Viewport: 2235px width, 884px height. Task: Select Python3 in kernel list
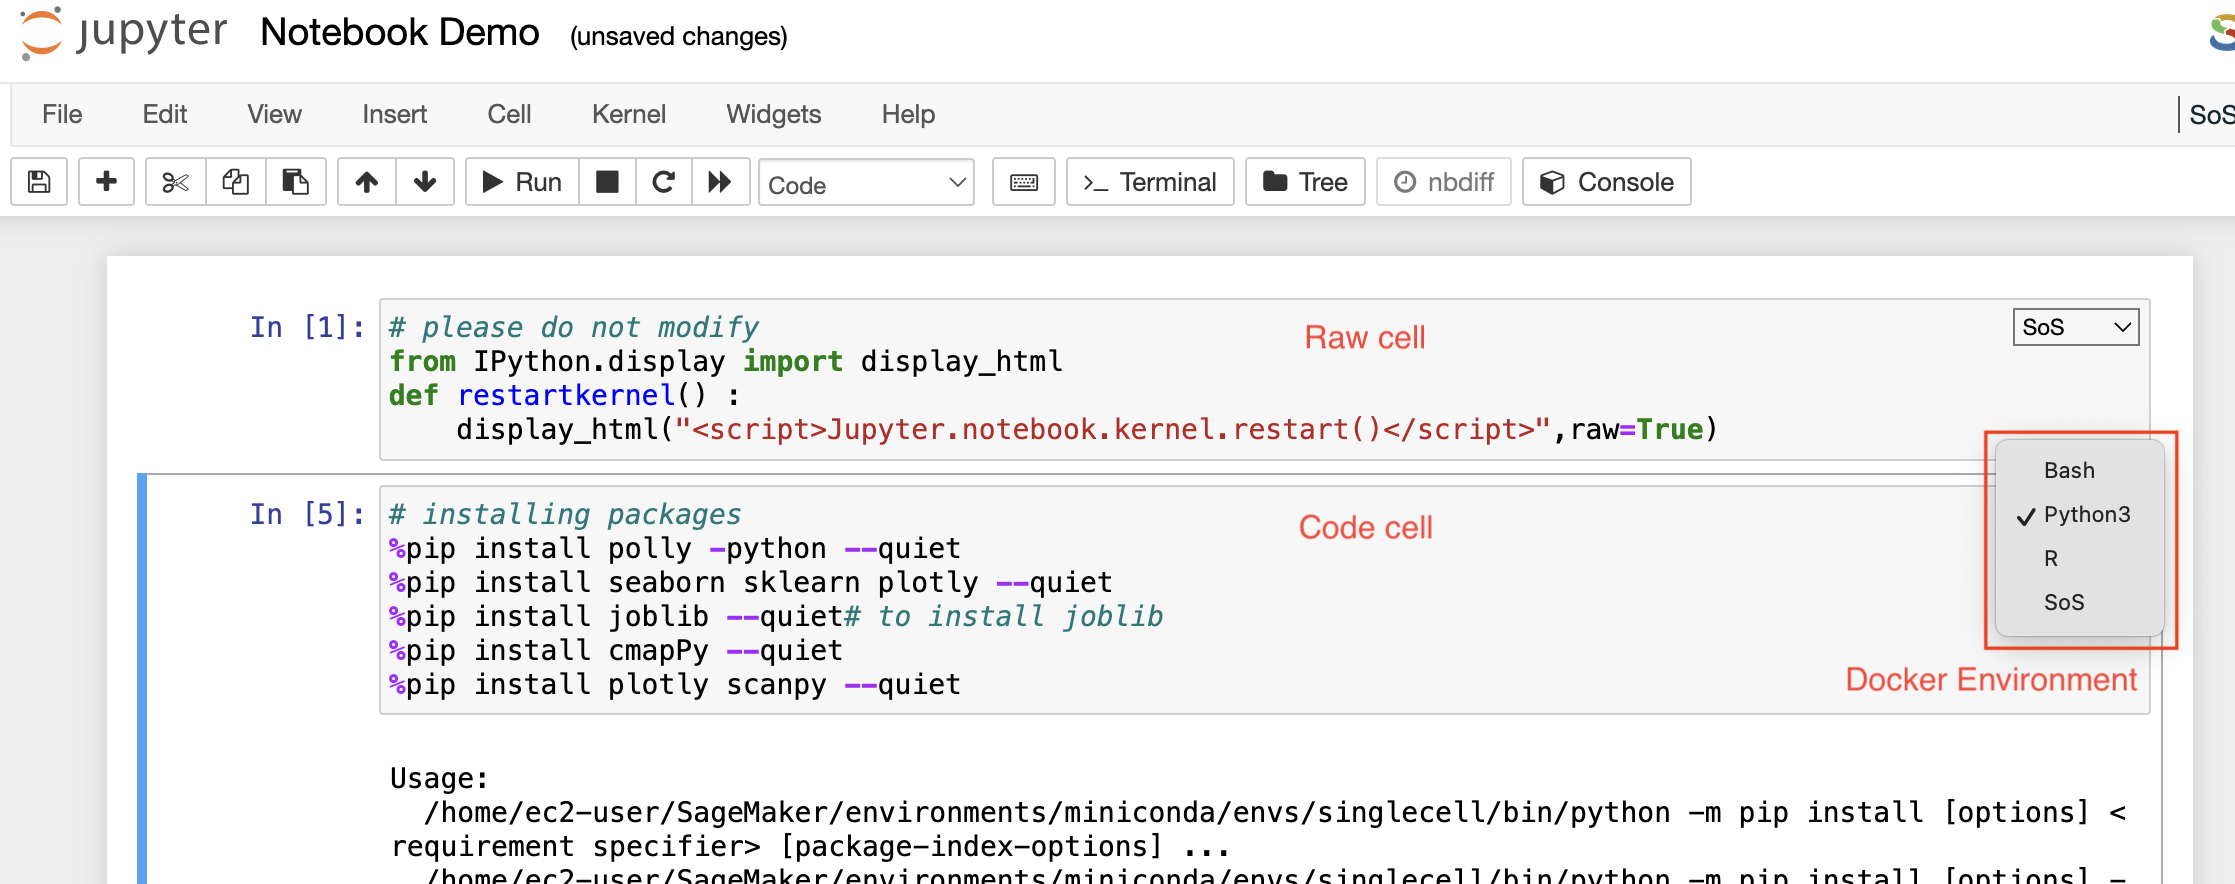[x=2079, y=514]
